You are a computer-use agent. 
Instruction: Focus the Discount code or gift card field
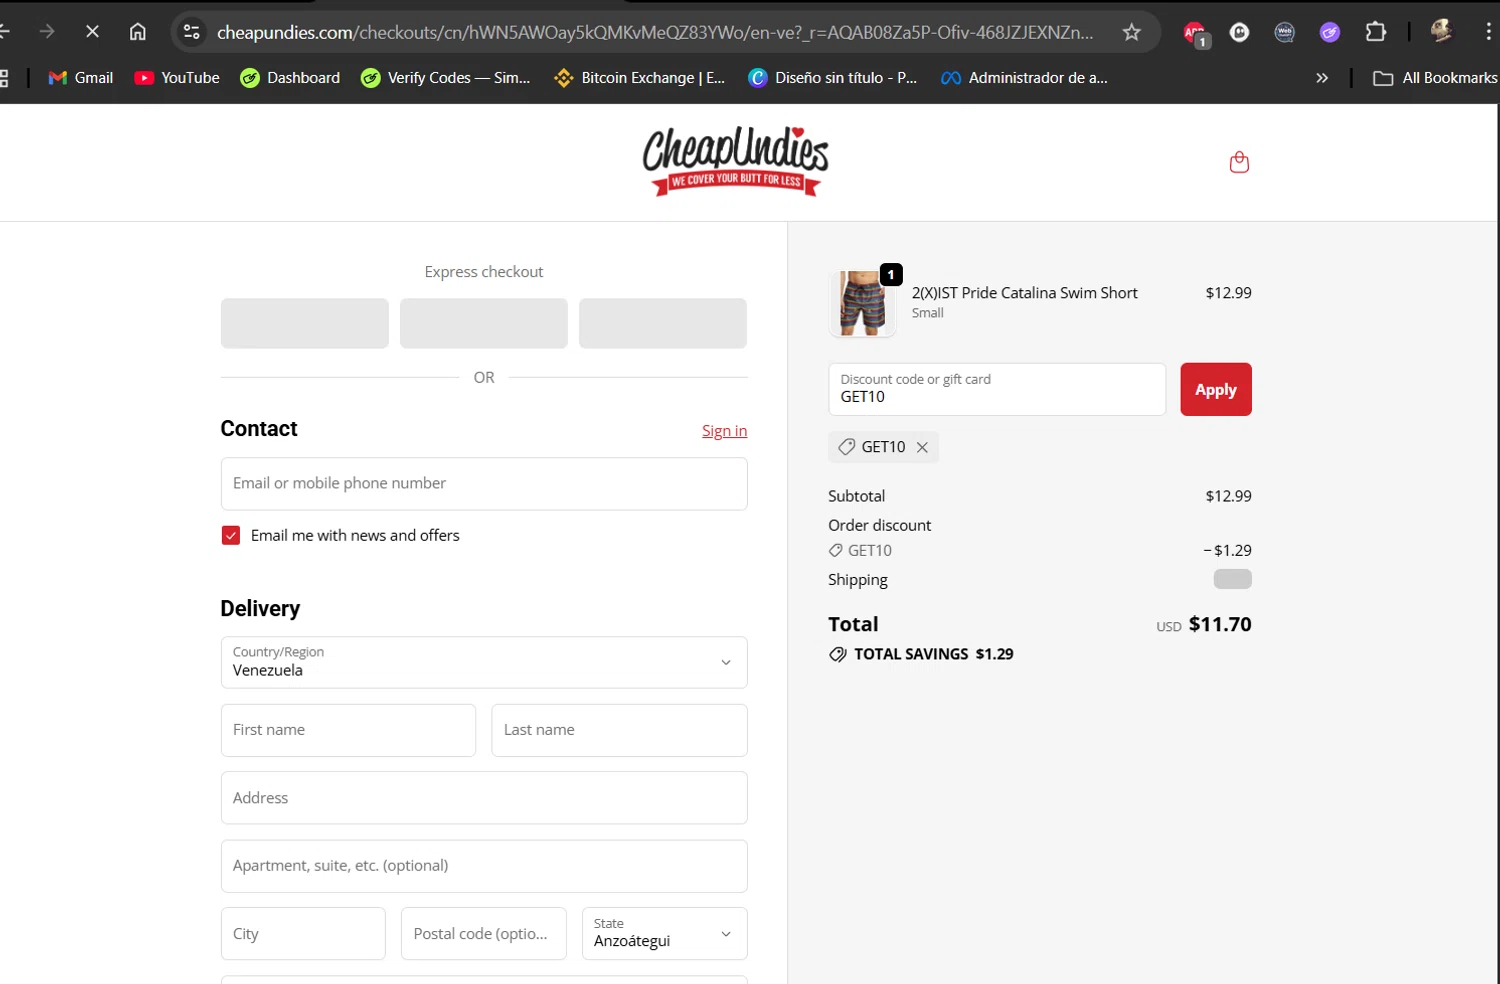tap(997, 389)
